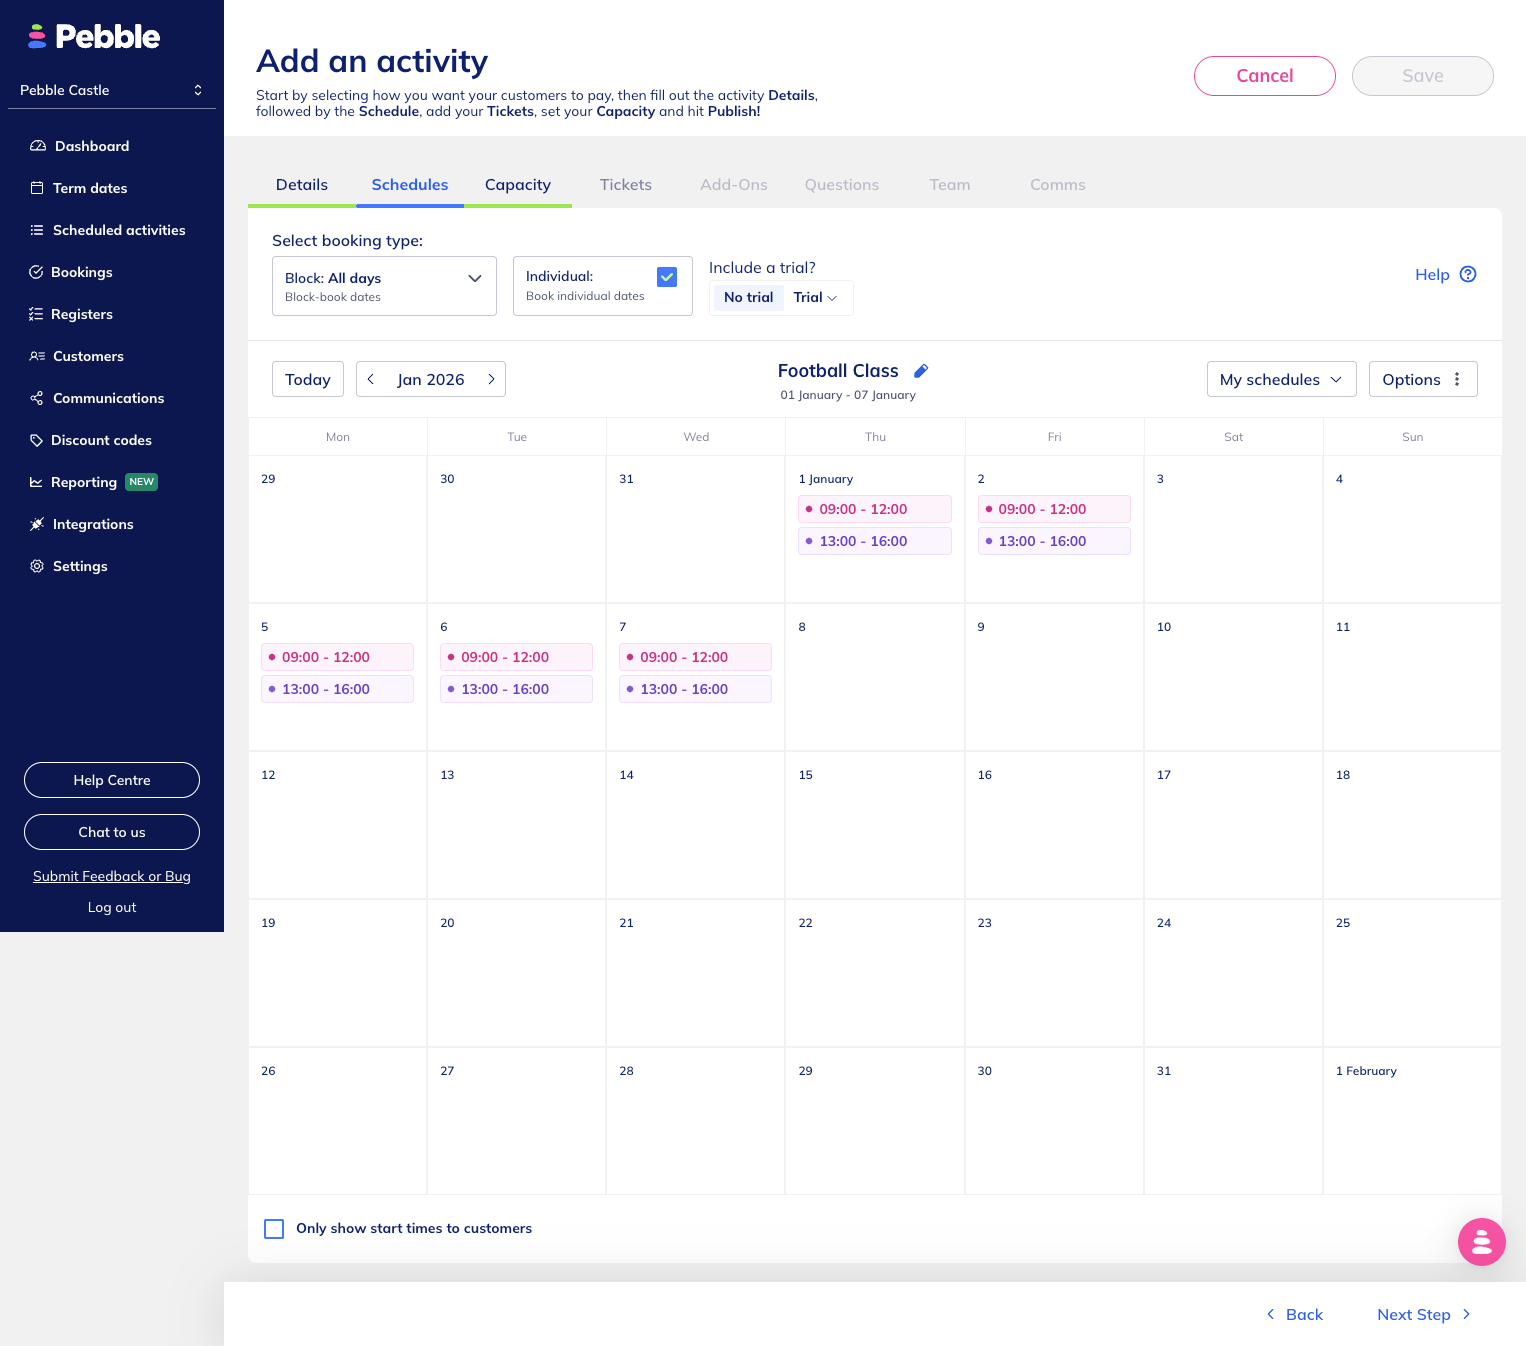Image resolution: width=1526 pixels, height=1346 pixels.
Task: Open the My schedules dropdown
Action: [x=1281, y=380]
